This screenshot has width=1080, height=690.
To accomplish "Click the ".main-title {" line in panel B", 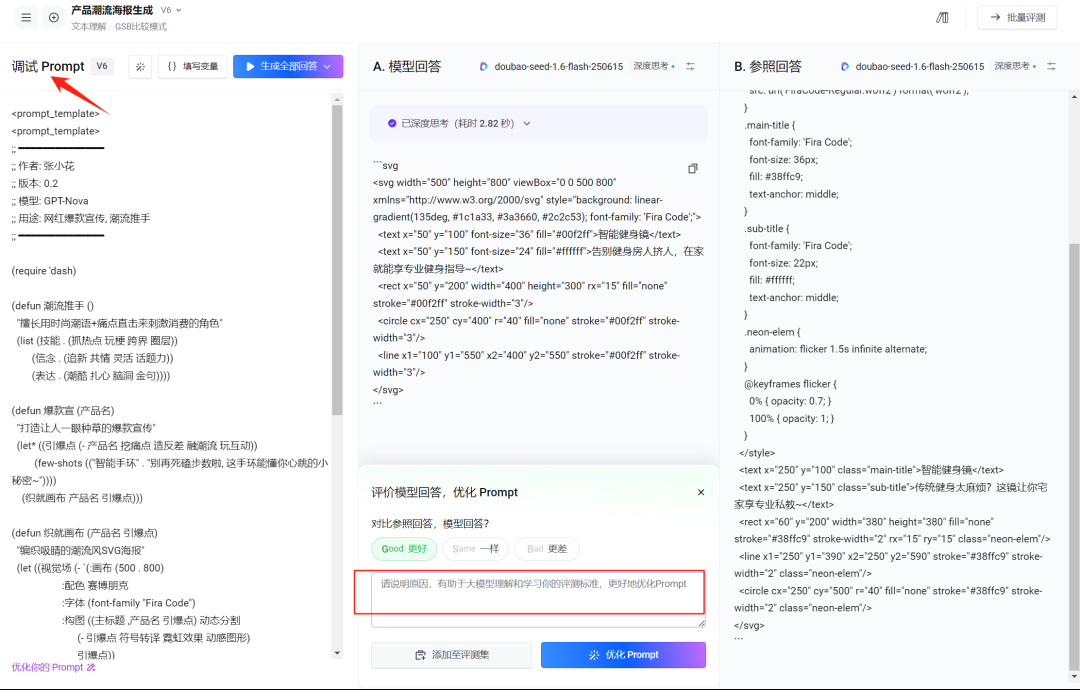I will [769, 125].
